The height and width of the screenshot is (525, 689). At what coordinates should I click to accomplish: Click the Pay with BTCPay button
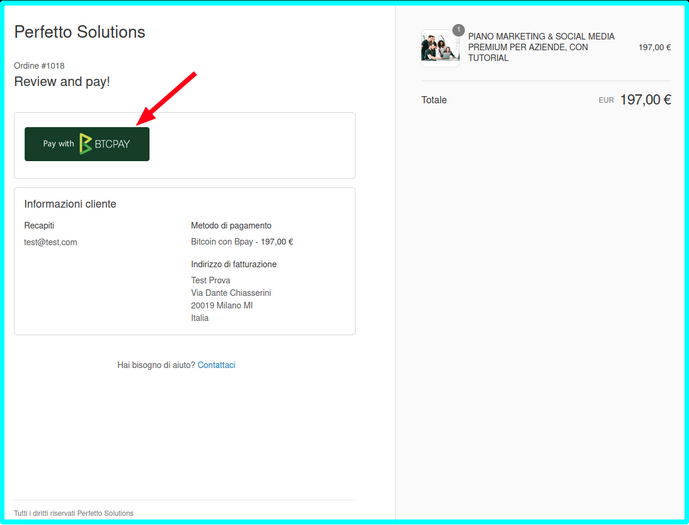87,144
